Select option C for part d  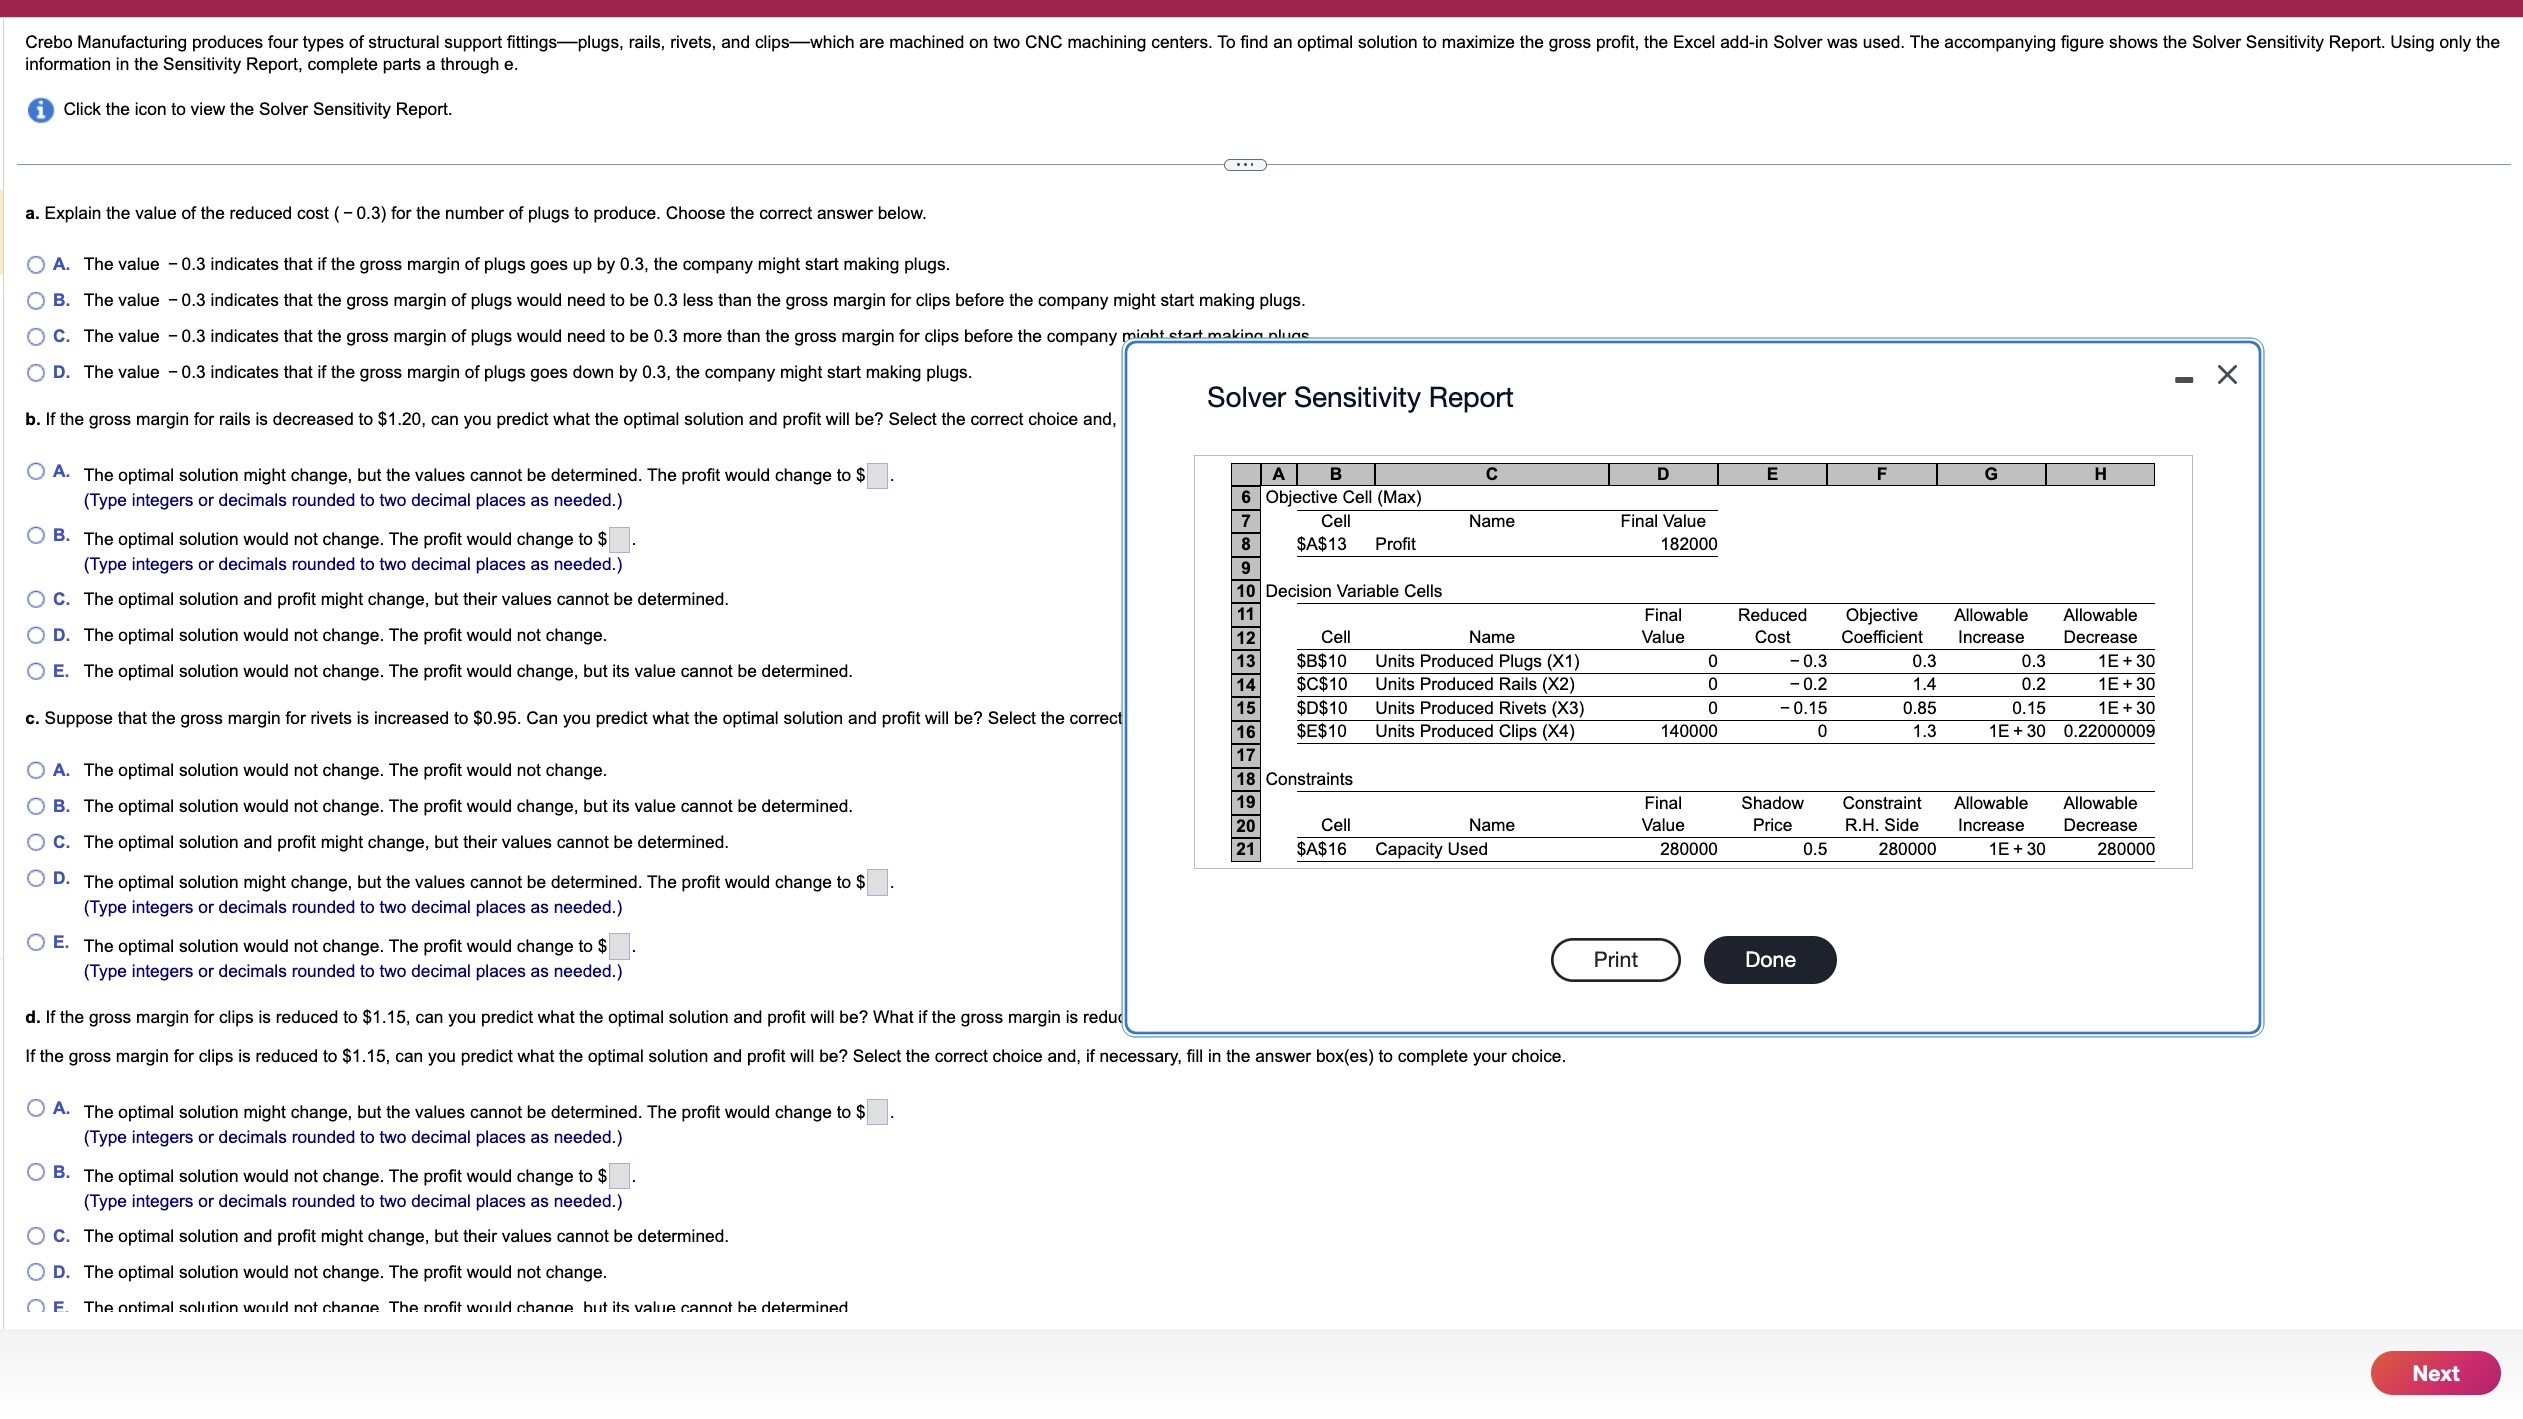(36, 1237)
